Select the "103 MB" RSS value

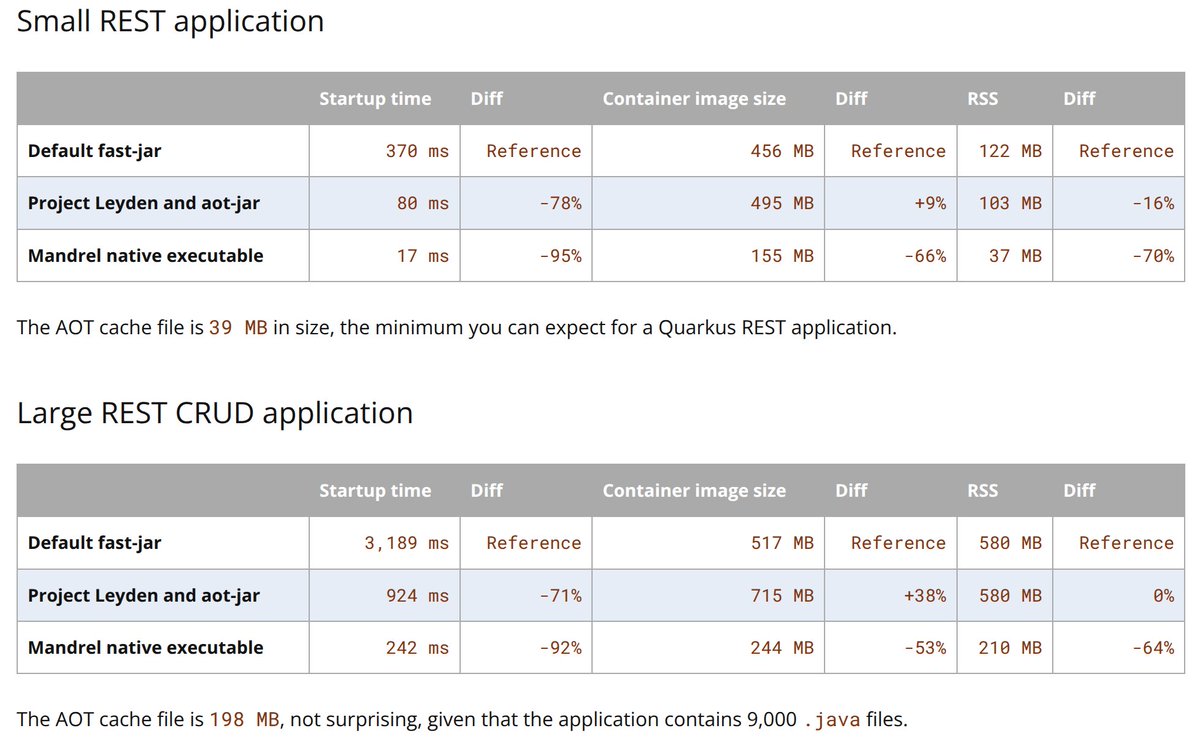(x=1010, y=203)
